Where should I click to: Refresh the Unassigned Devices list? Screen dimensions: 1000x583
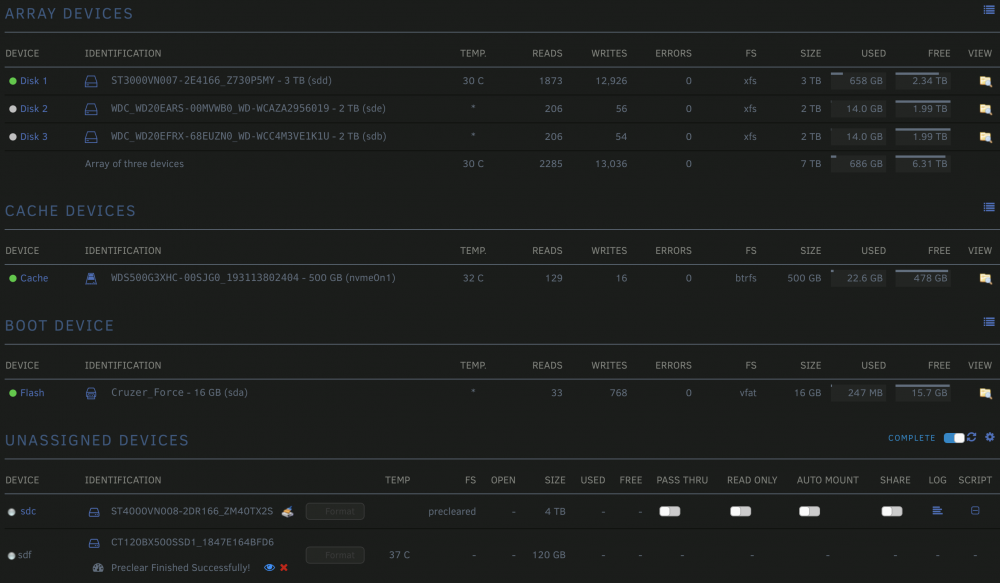(971, 437)
